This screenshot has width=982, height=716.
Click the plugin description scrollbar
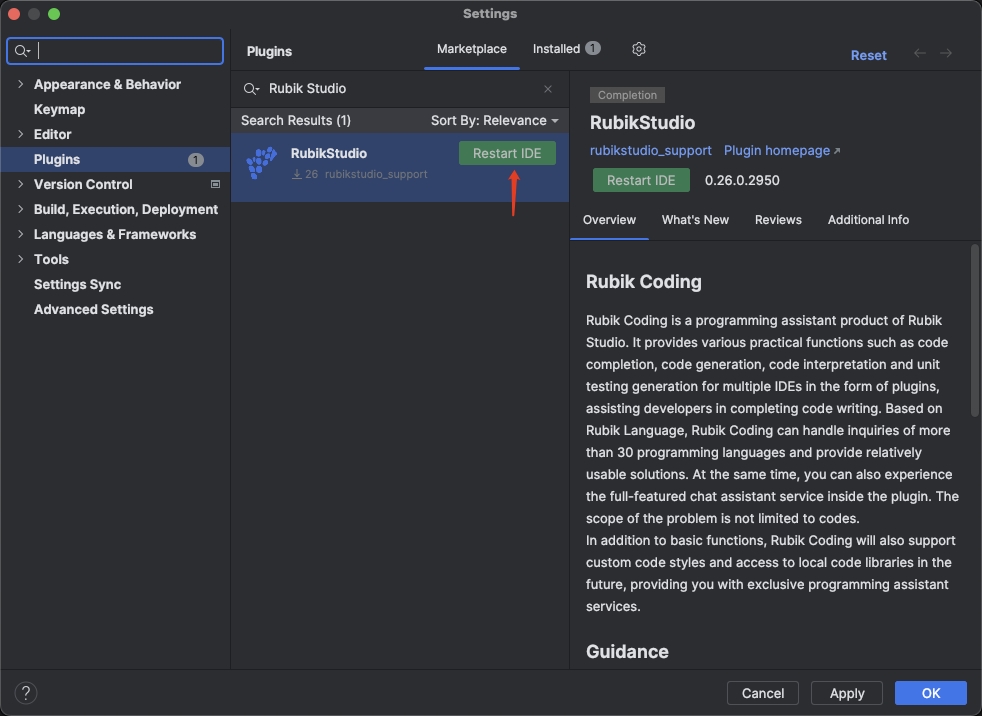(974, 330)
